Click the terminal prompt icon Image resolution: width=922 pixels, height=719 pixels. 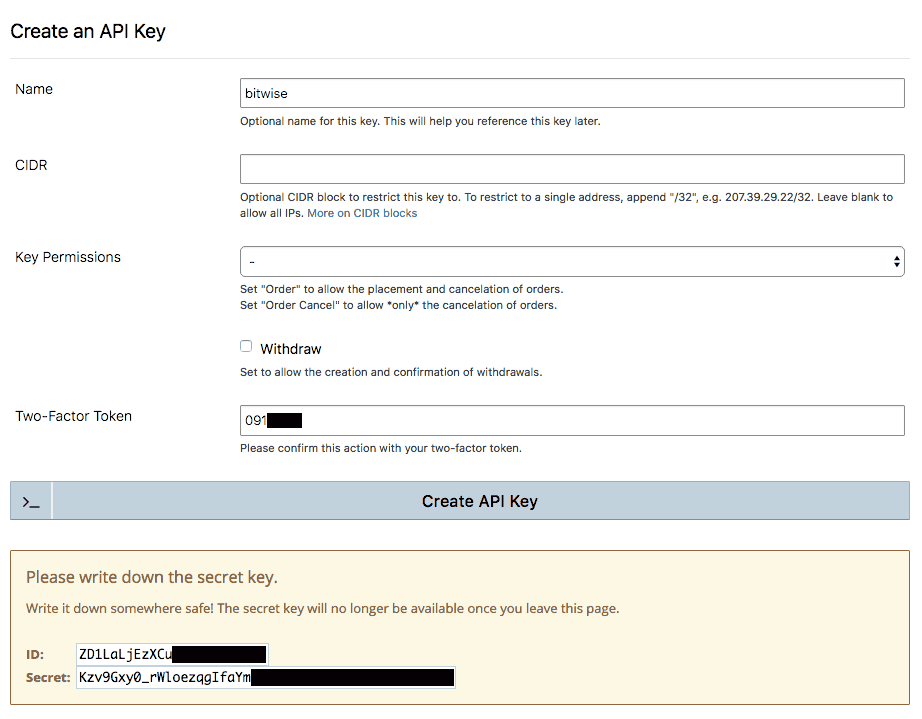[x=31, y=501]
